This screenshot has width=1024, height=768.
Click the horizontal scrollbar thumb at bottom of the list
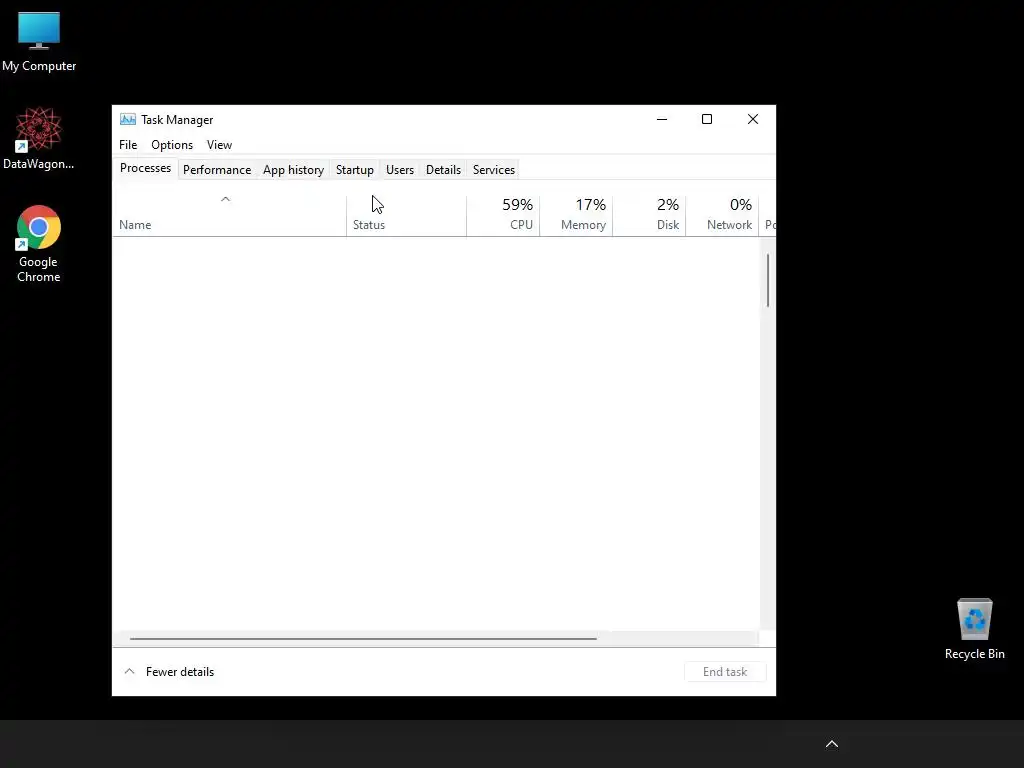pyautogui.click(x=363, y=639)
